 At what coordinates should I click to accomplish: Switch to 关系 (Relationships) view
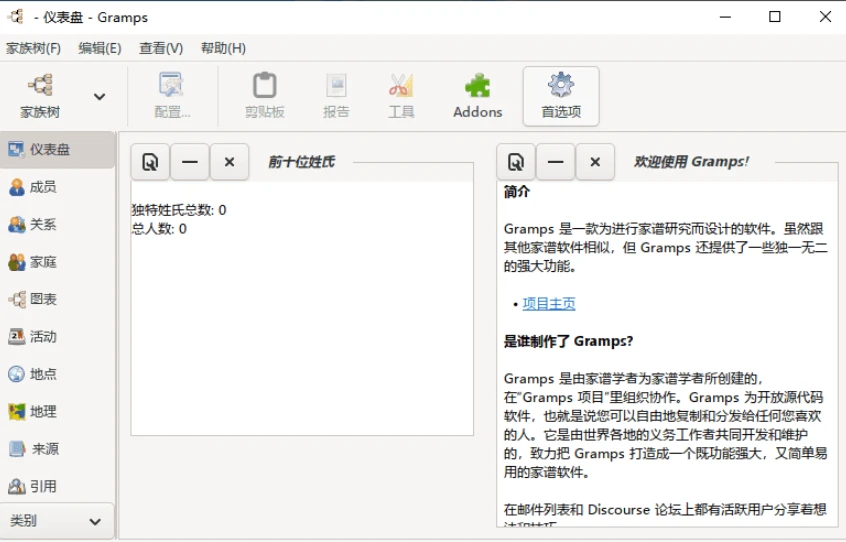[x=42, y=224]
